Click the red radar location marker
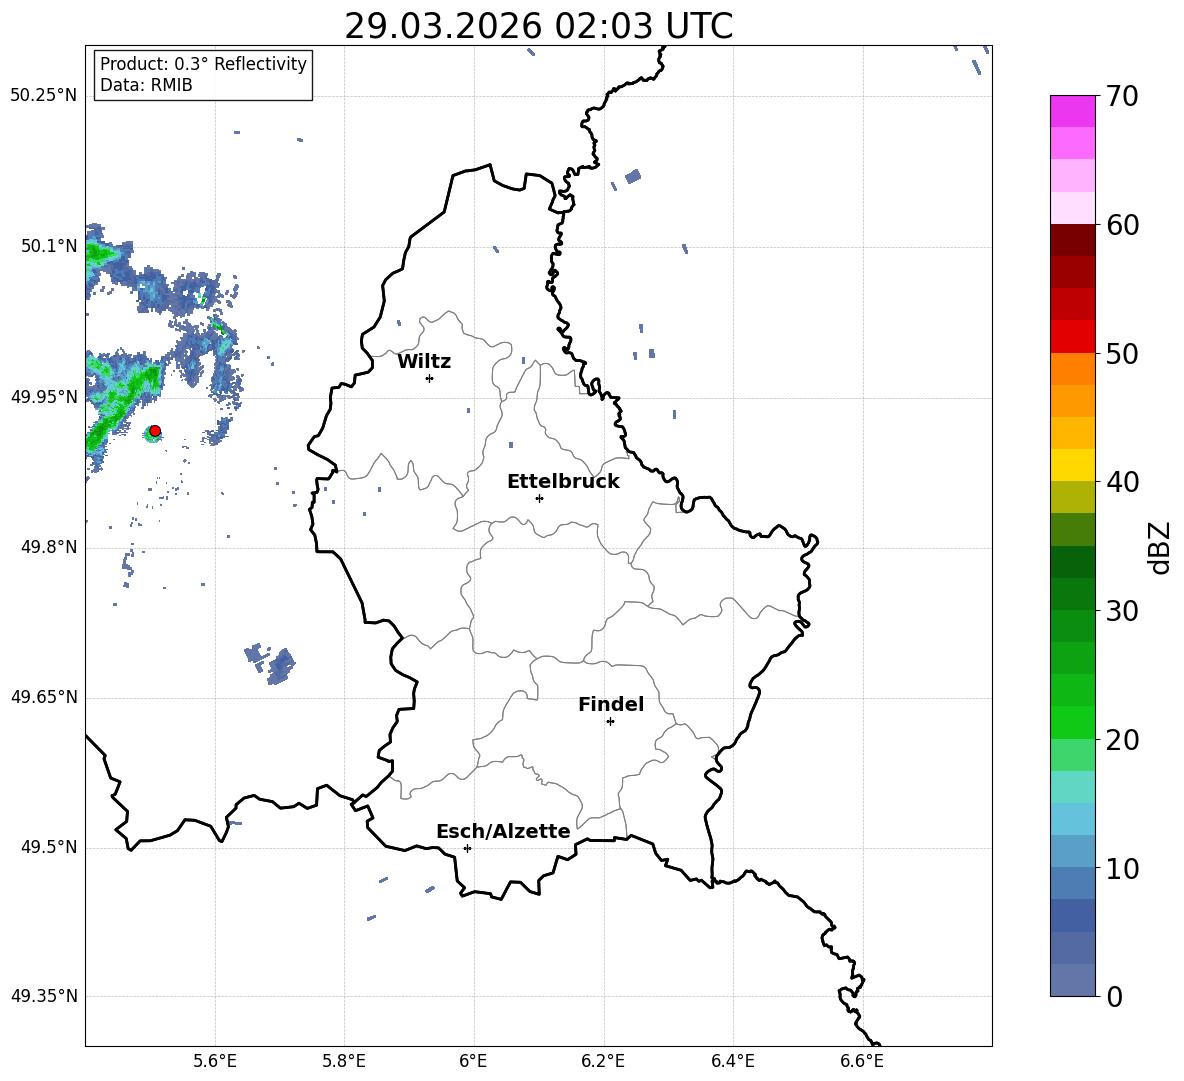The image size is (1184, 1081). (155, 431)
